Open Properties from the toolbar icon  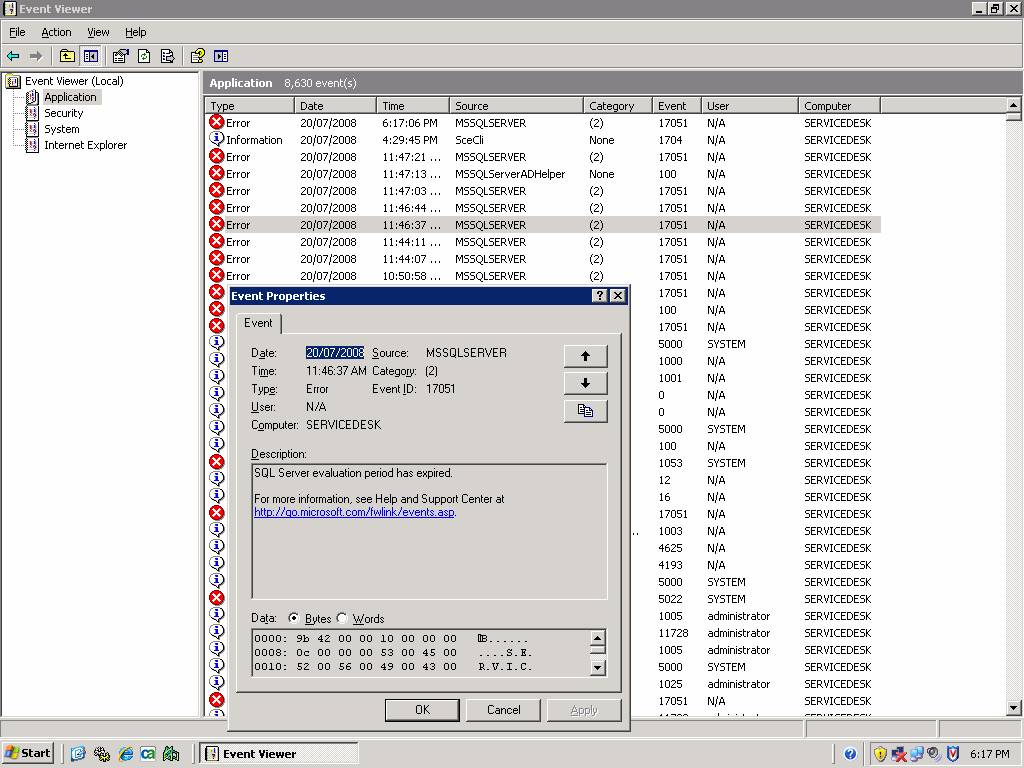(x=120, y=56)
